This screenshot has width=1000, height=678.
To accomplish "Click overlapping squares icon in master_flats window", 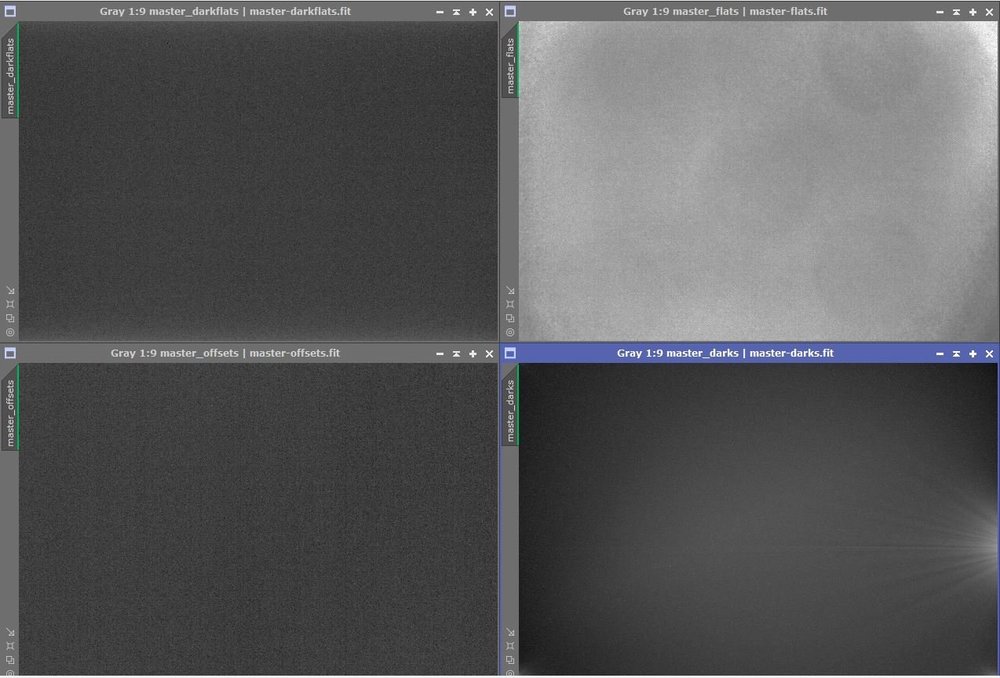I will (x=510, y=318).
